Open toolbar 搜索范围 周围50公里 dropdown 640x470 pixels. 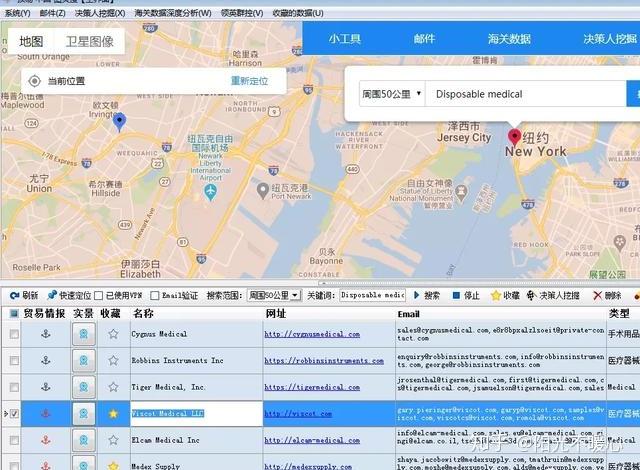274,295
